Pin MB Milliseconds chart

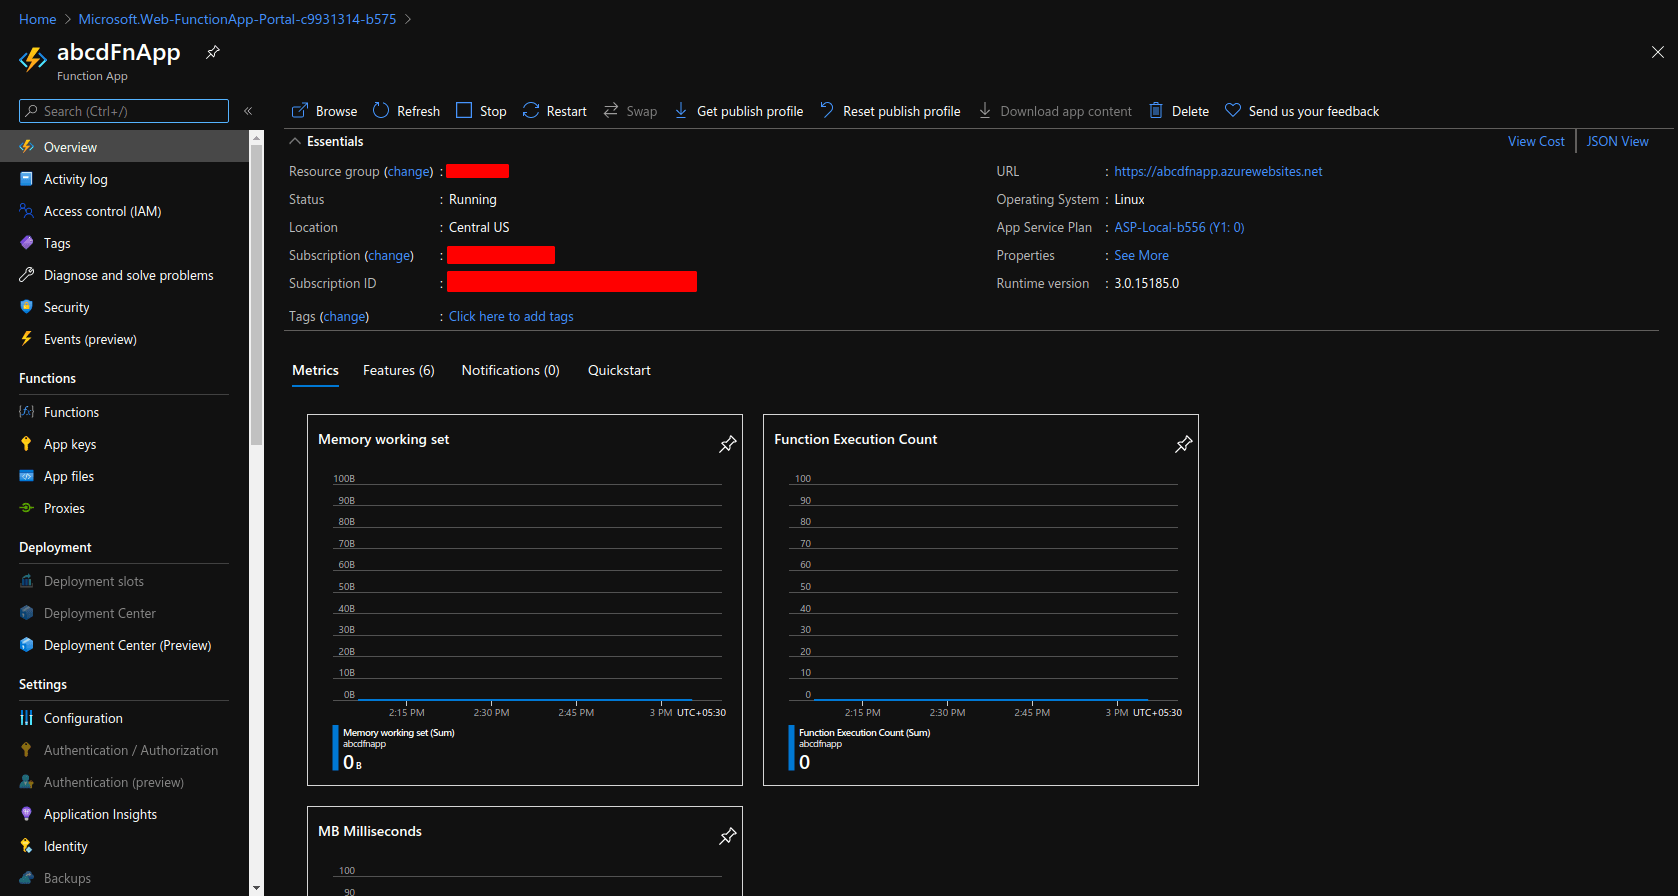coord(728,836)
